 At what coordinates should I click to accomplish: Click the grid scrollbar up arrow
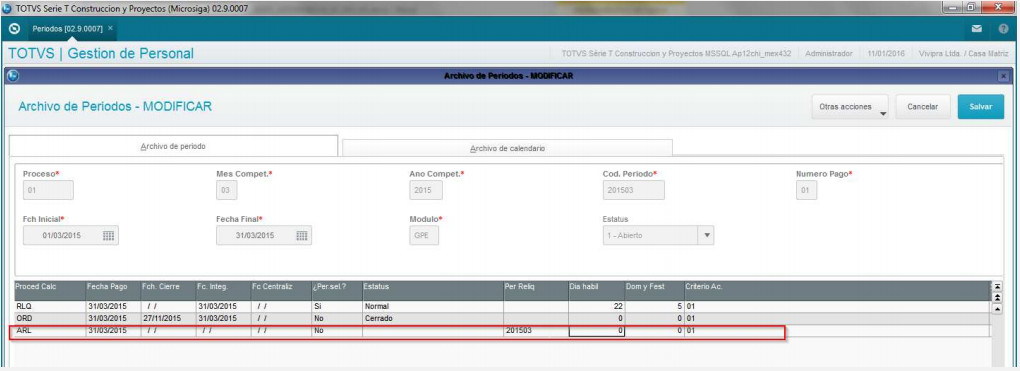pyautogui.click(x=998, y=309)
